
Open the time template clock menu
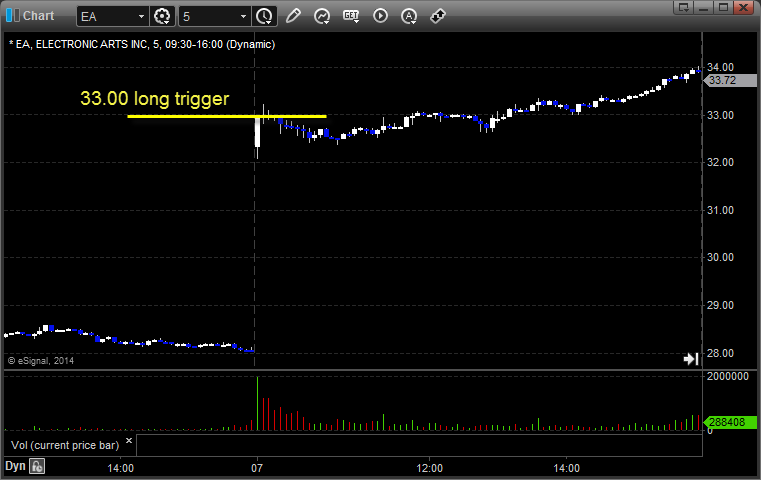point(264,17)
